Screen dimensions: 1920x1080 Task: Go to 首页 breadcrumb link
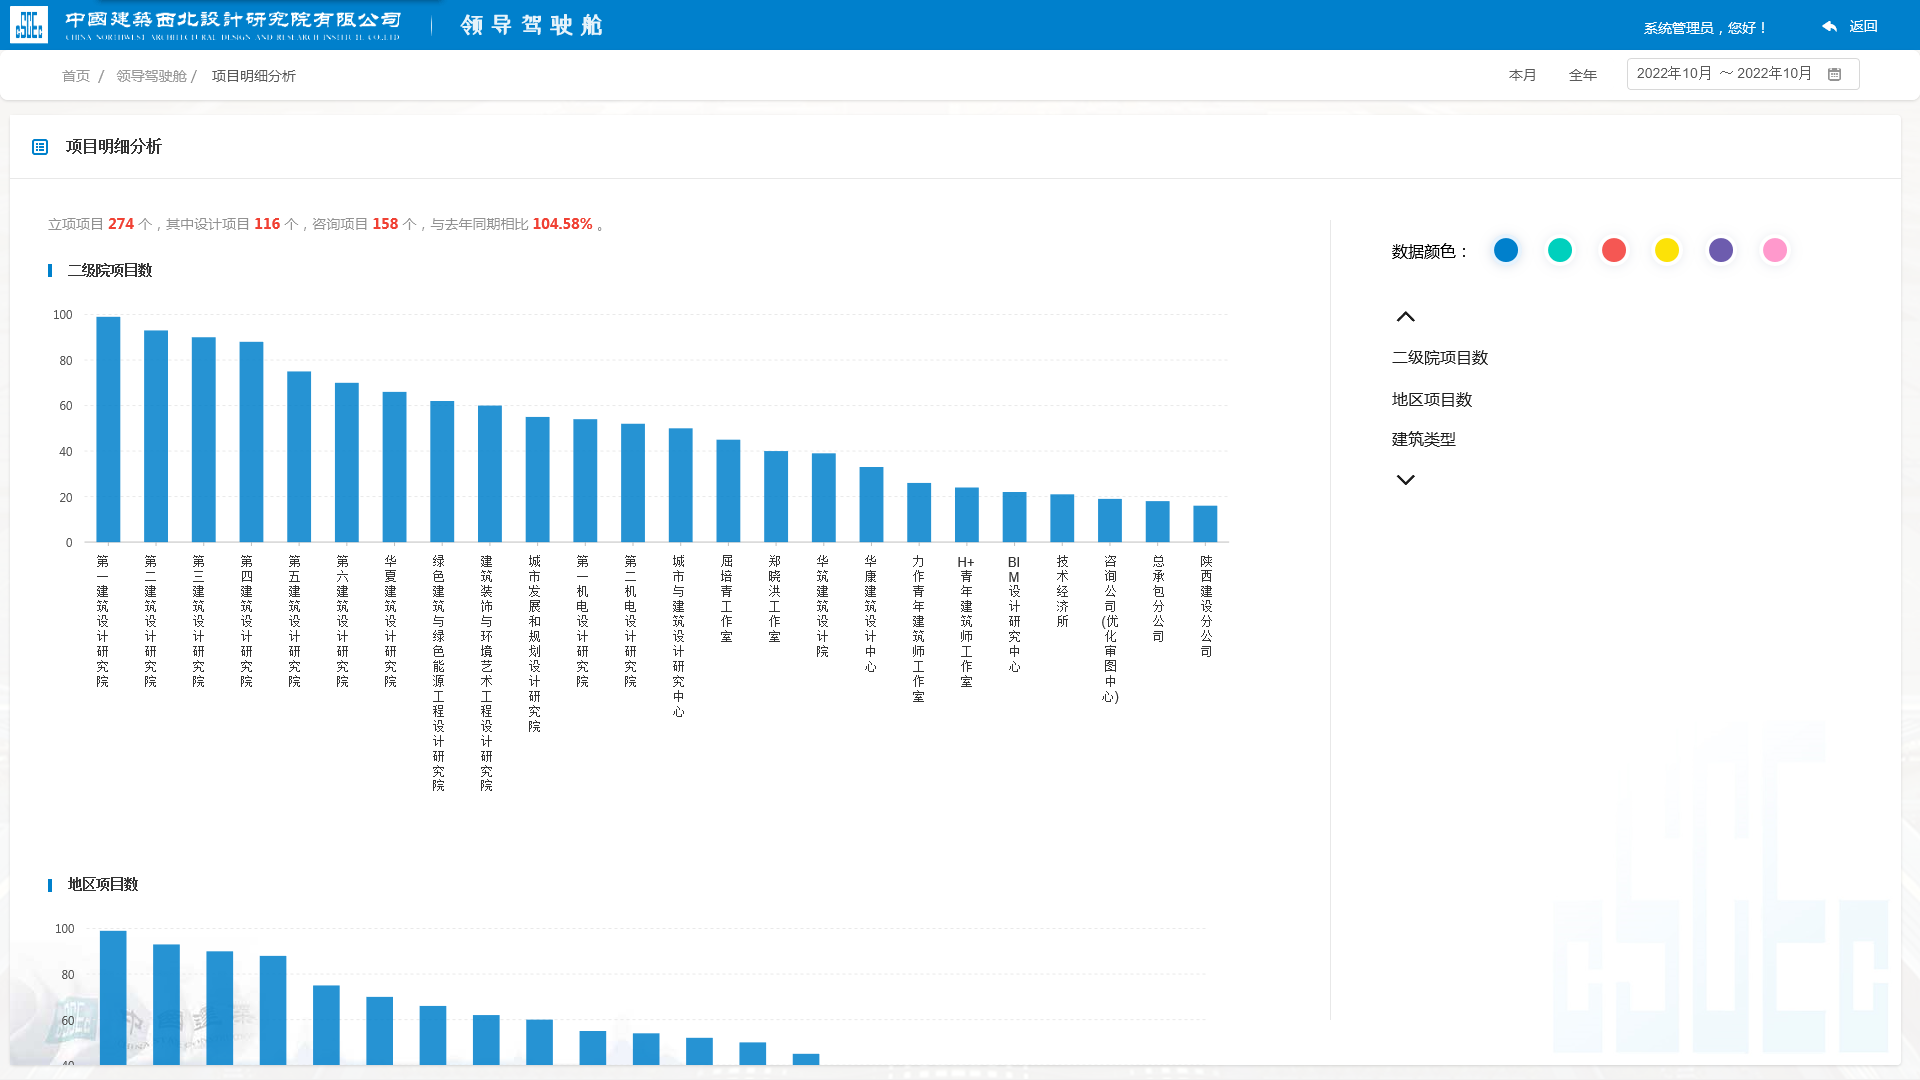click(76, 76)
